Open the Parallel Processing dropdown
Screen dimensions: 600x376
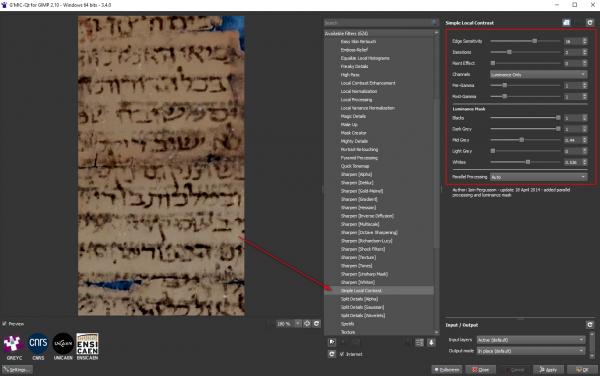538,177
